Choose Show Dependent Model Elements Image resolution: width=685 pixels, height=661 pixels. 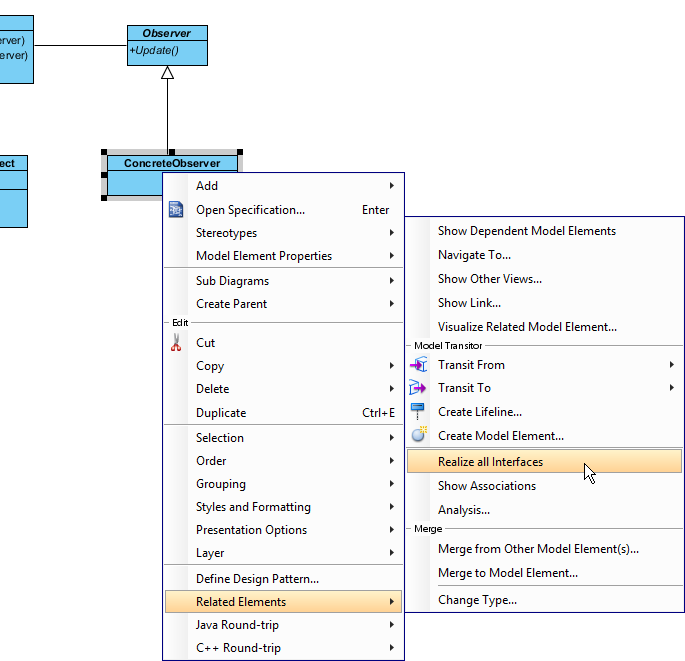[x=544, y=231]
